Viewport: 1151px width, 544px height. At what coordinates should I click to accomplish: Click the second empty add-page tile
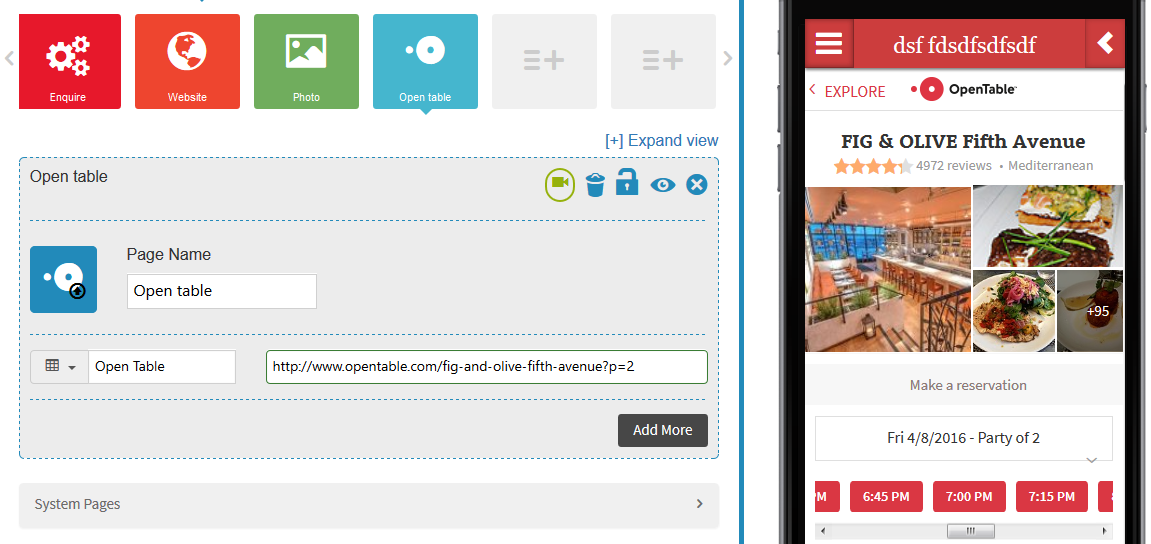point(663,62)
